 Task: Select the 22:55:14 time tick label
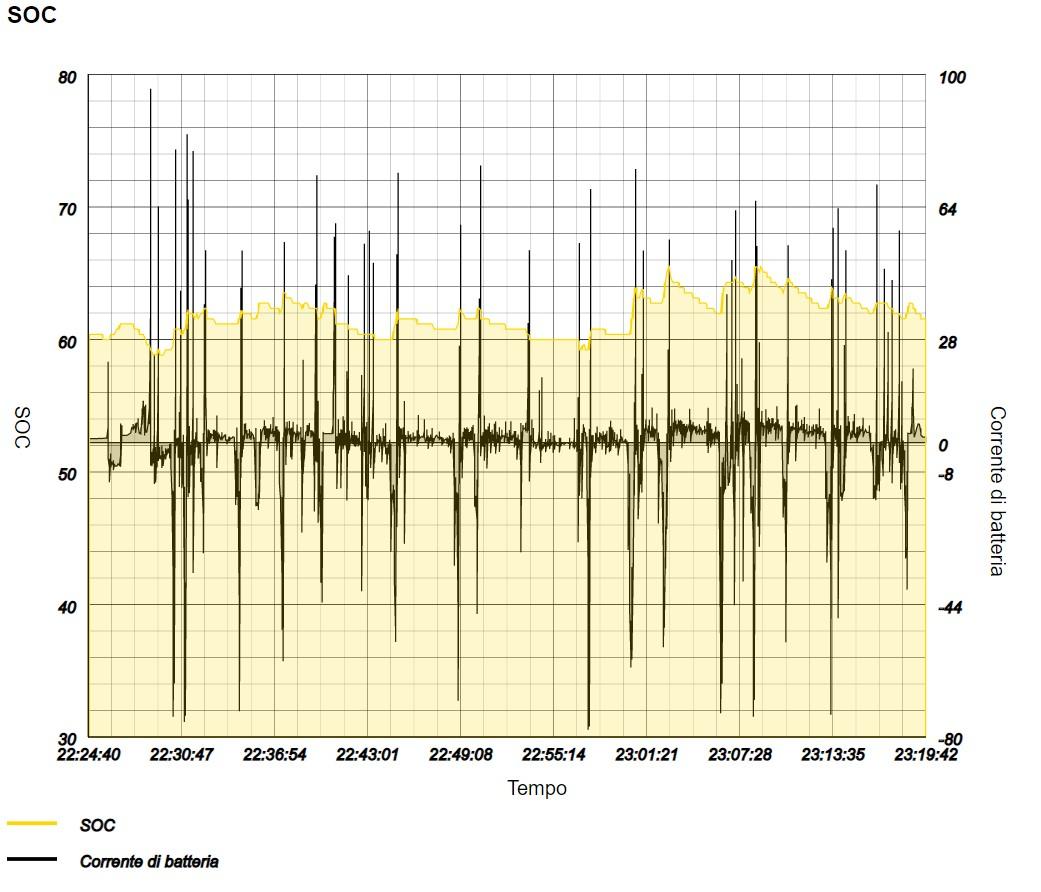pos(553,755)
